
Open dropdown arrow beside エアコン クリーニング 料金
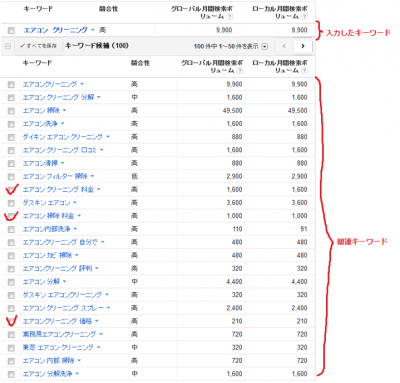(x=98, y=189)
